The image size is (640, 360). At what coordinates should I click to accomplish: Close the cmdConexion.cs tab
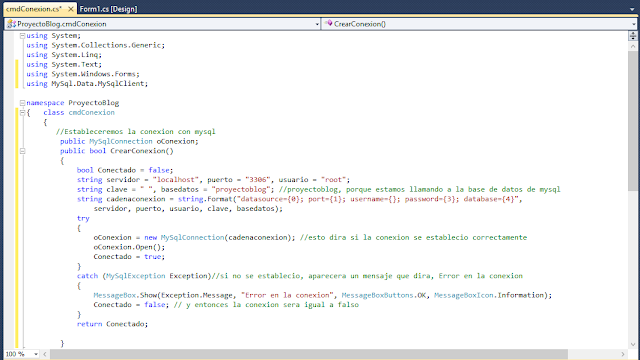(71, 9)
